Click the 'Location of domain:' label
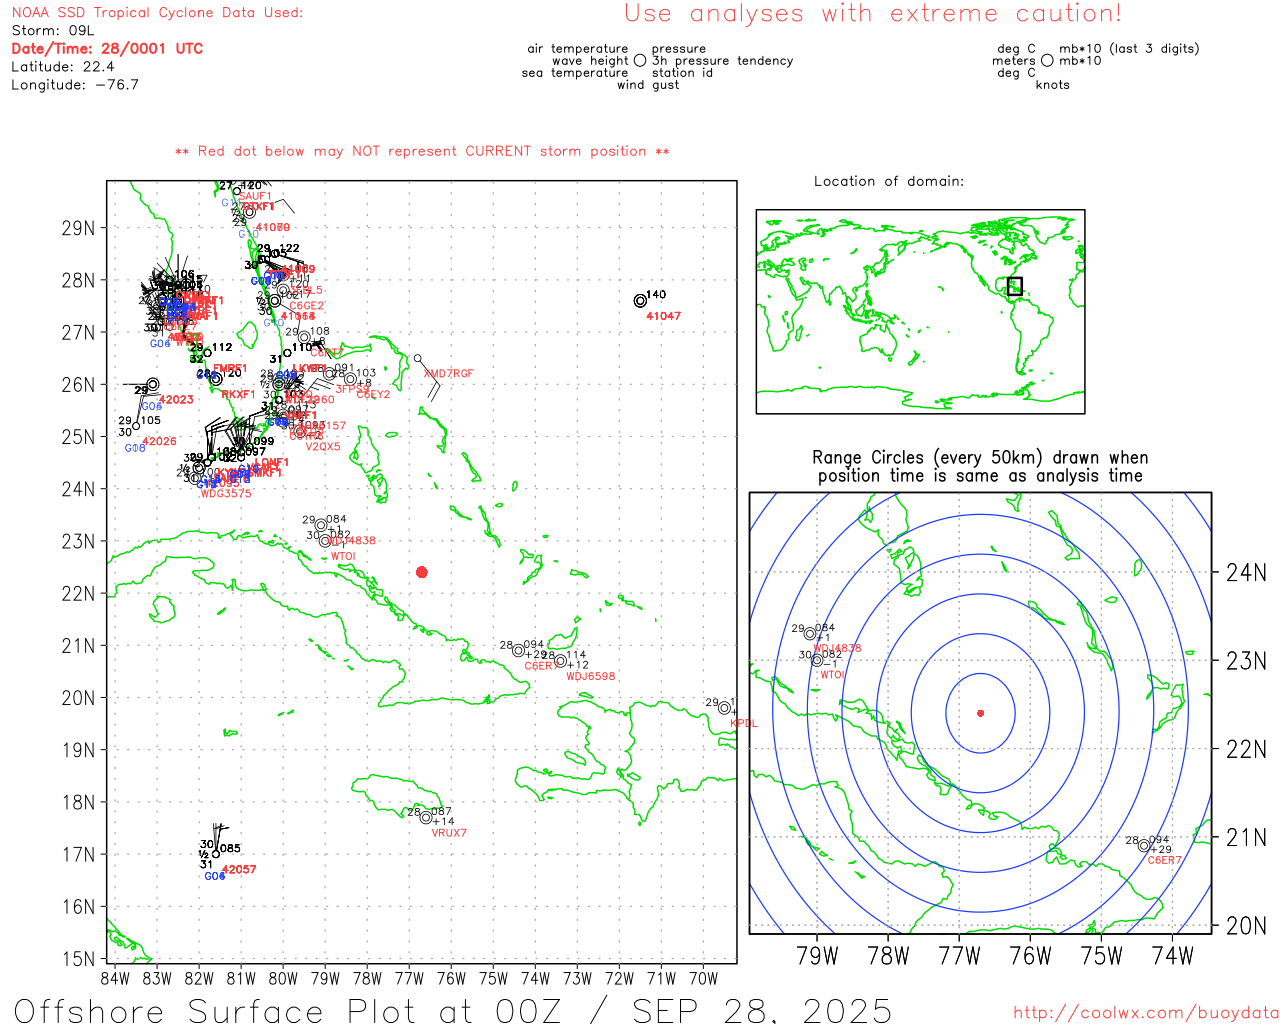The height and width of the screenshot is (1024, 1280). (889, 181)
